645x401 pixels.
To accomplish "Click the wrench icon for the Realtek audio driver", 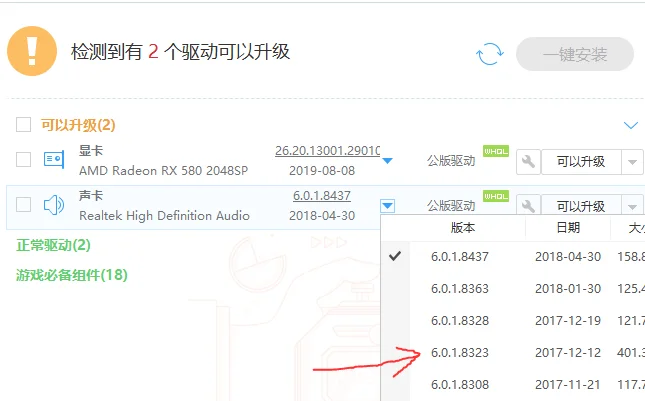I will coord(528,205).
